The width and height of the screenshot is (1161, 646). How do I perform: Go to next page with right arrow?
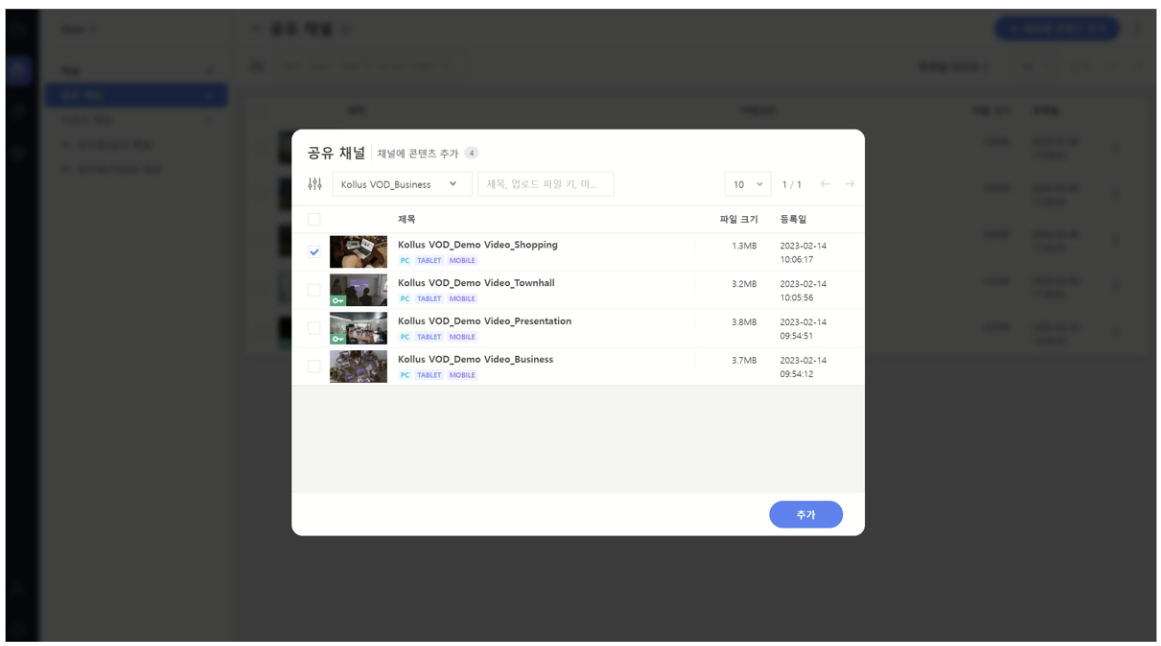pyautogui.click(x=849, y=184)
